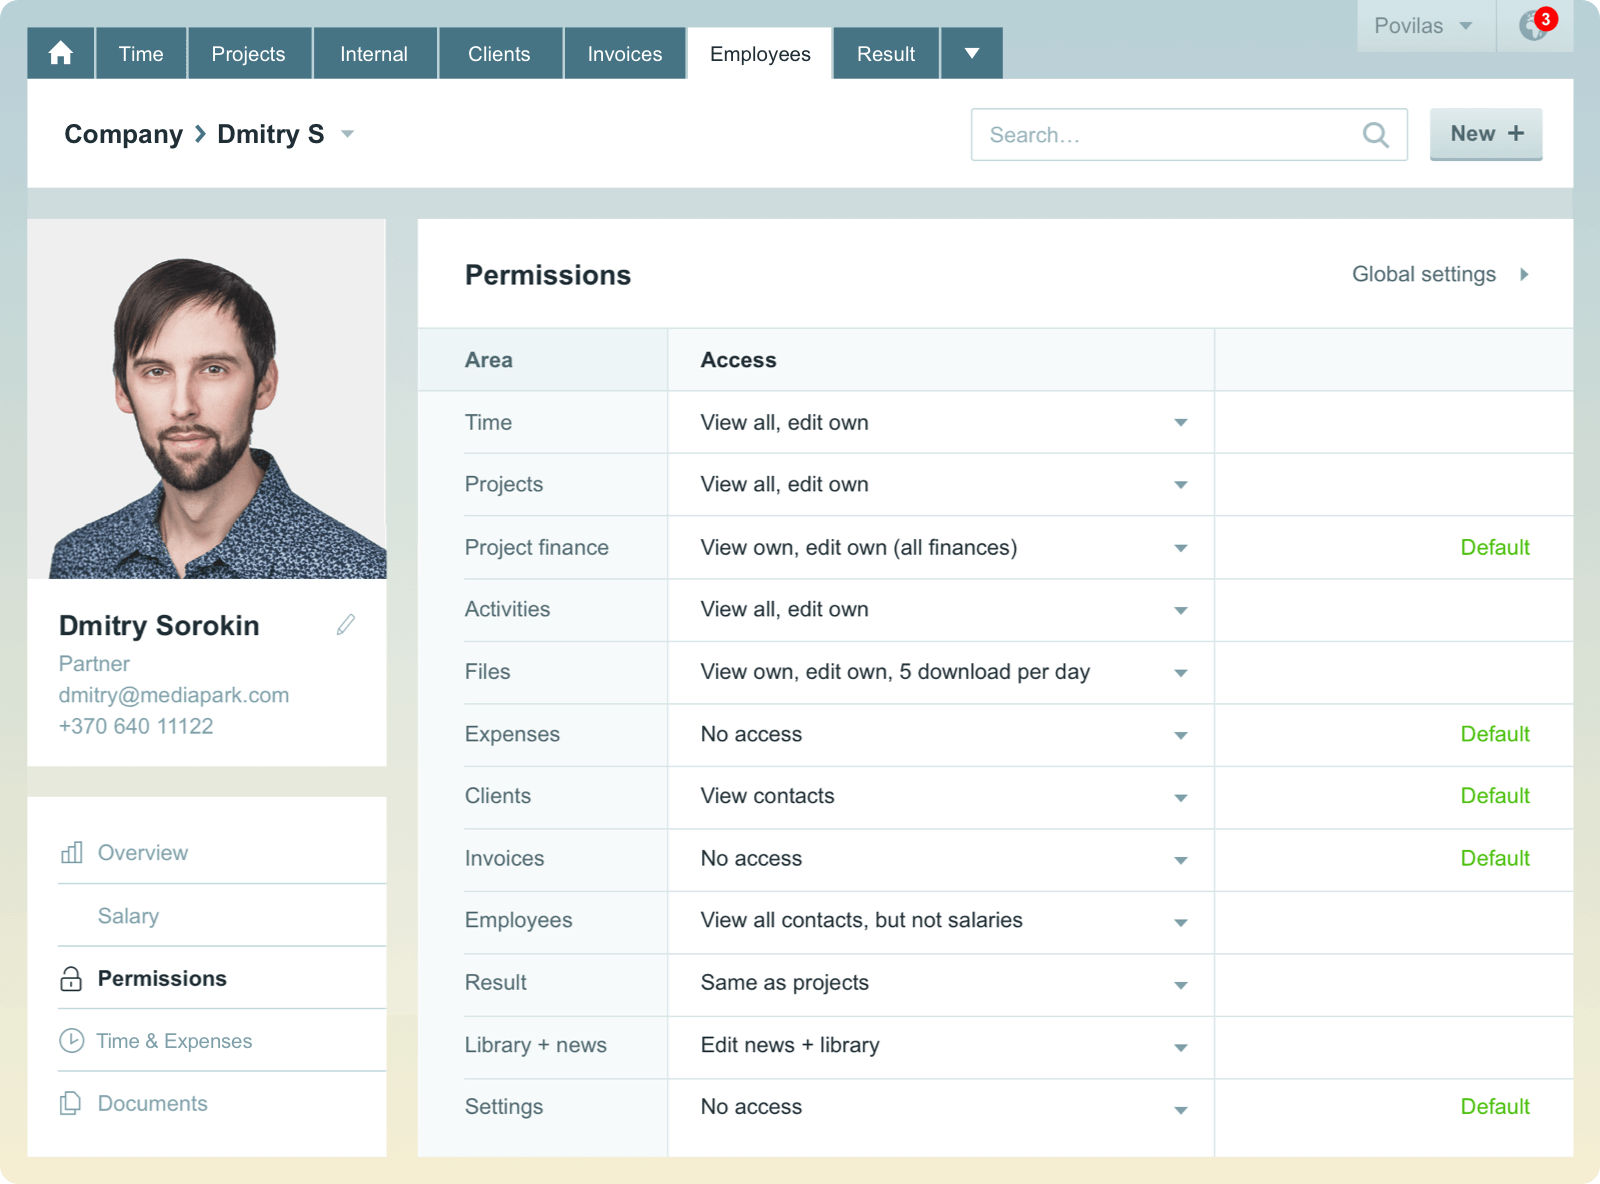Click the Documents pages icon
This screenshot has width=1600, height=1184.
point(71,1104)
